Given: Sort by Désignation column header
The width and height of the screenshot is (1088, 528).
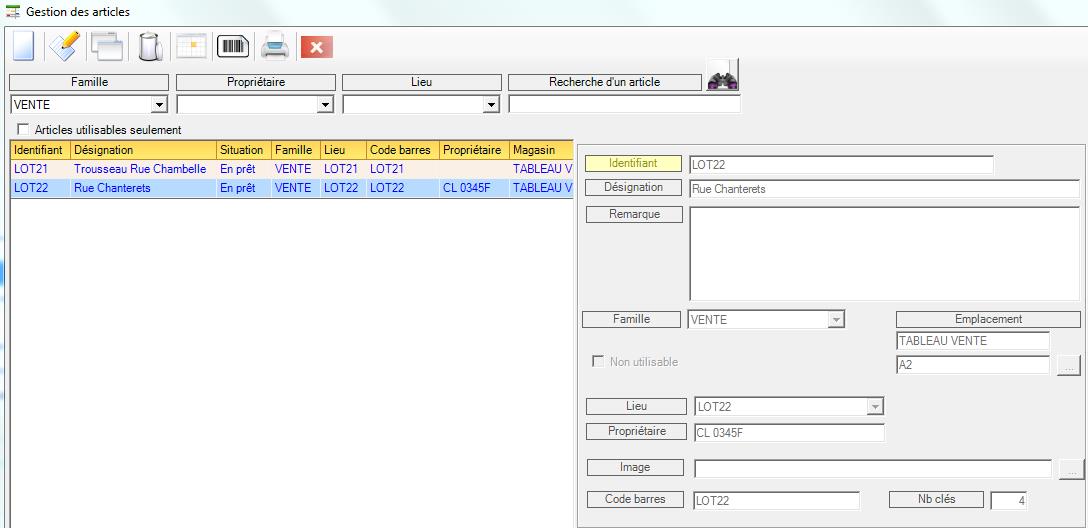Looking at the screenshot, I should [144, 150].
